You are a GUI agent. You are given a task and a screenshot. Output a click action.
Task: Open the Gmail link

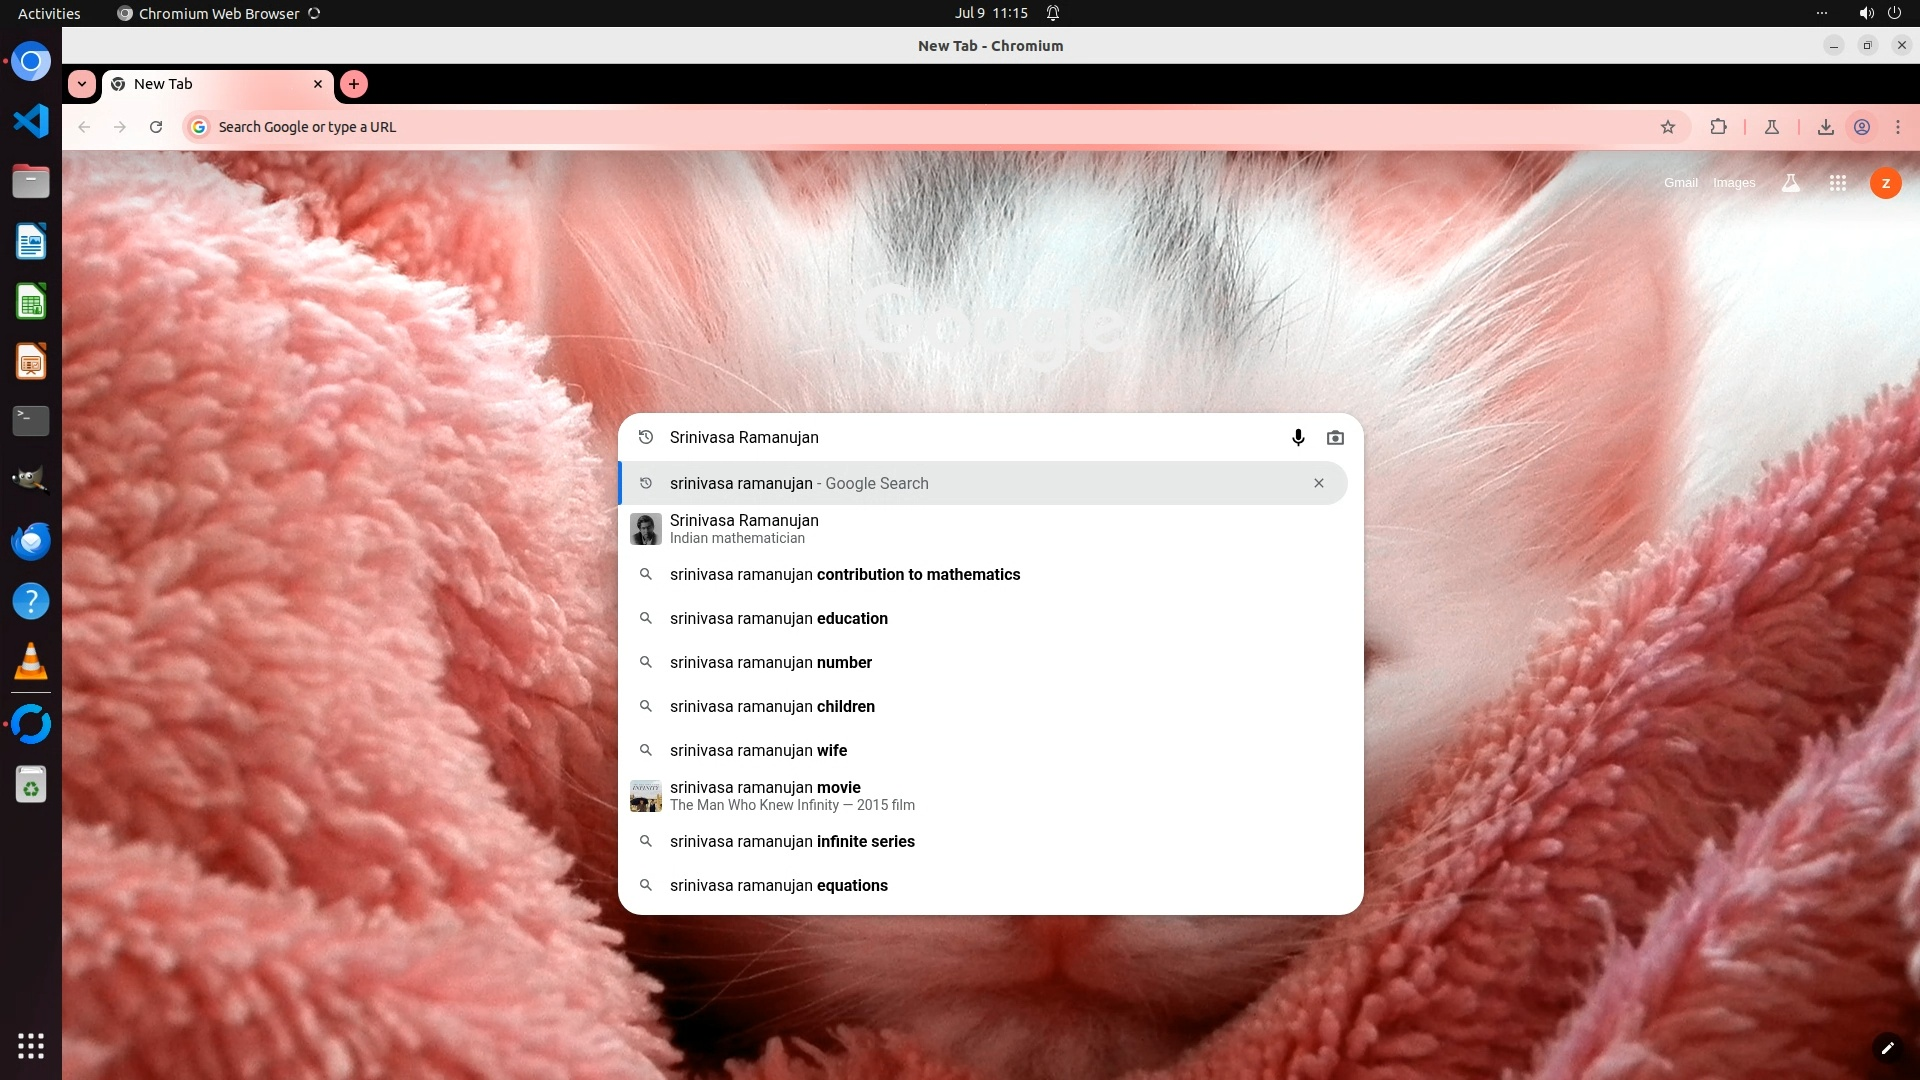tap(1680, 183)
